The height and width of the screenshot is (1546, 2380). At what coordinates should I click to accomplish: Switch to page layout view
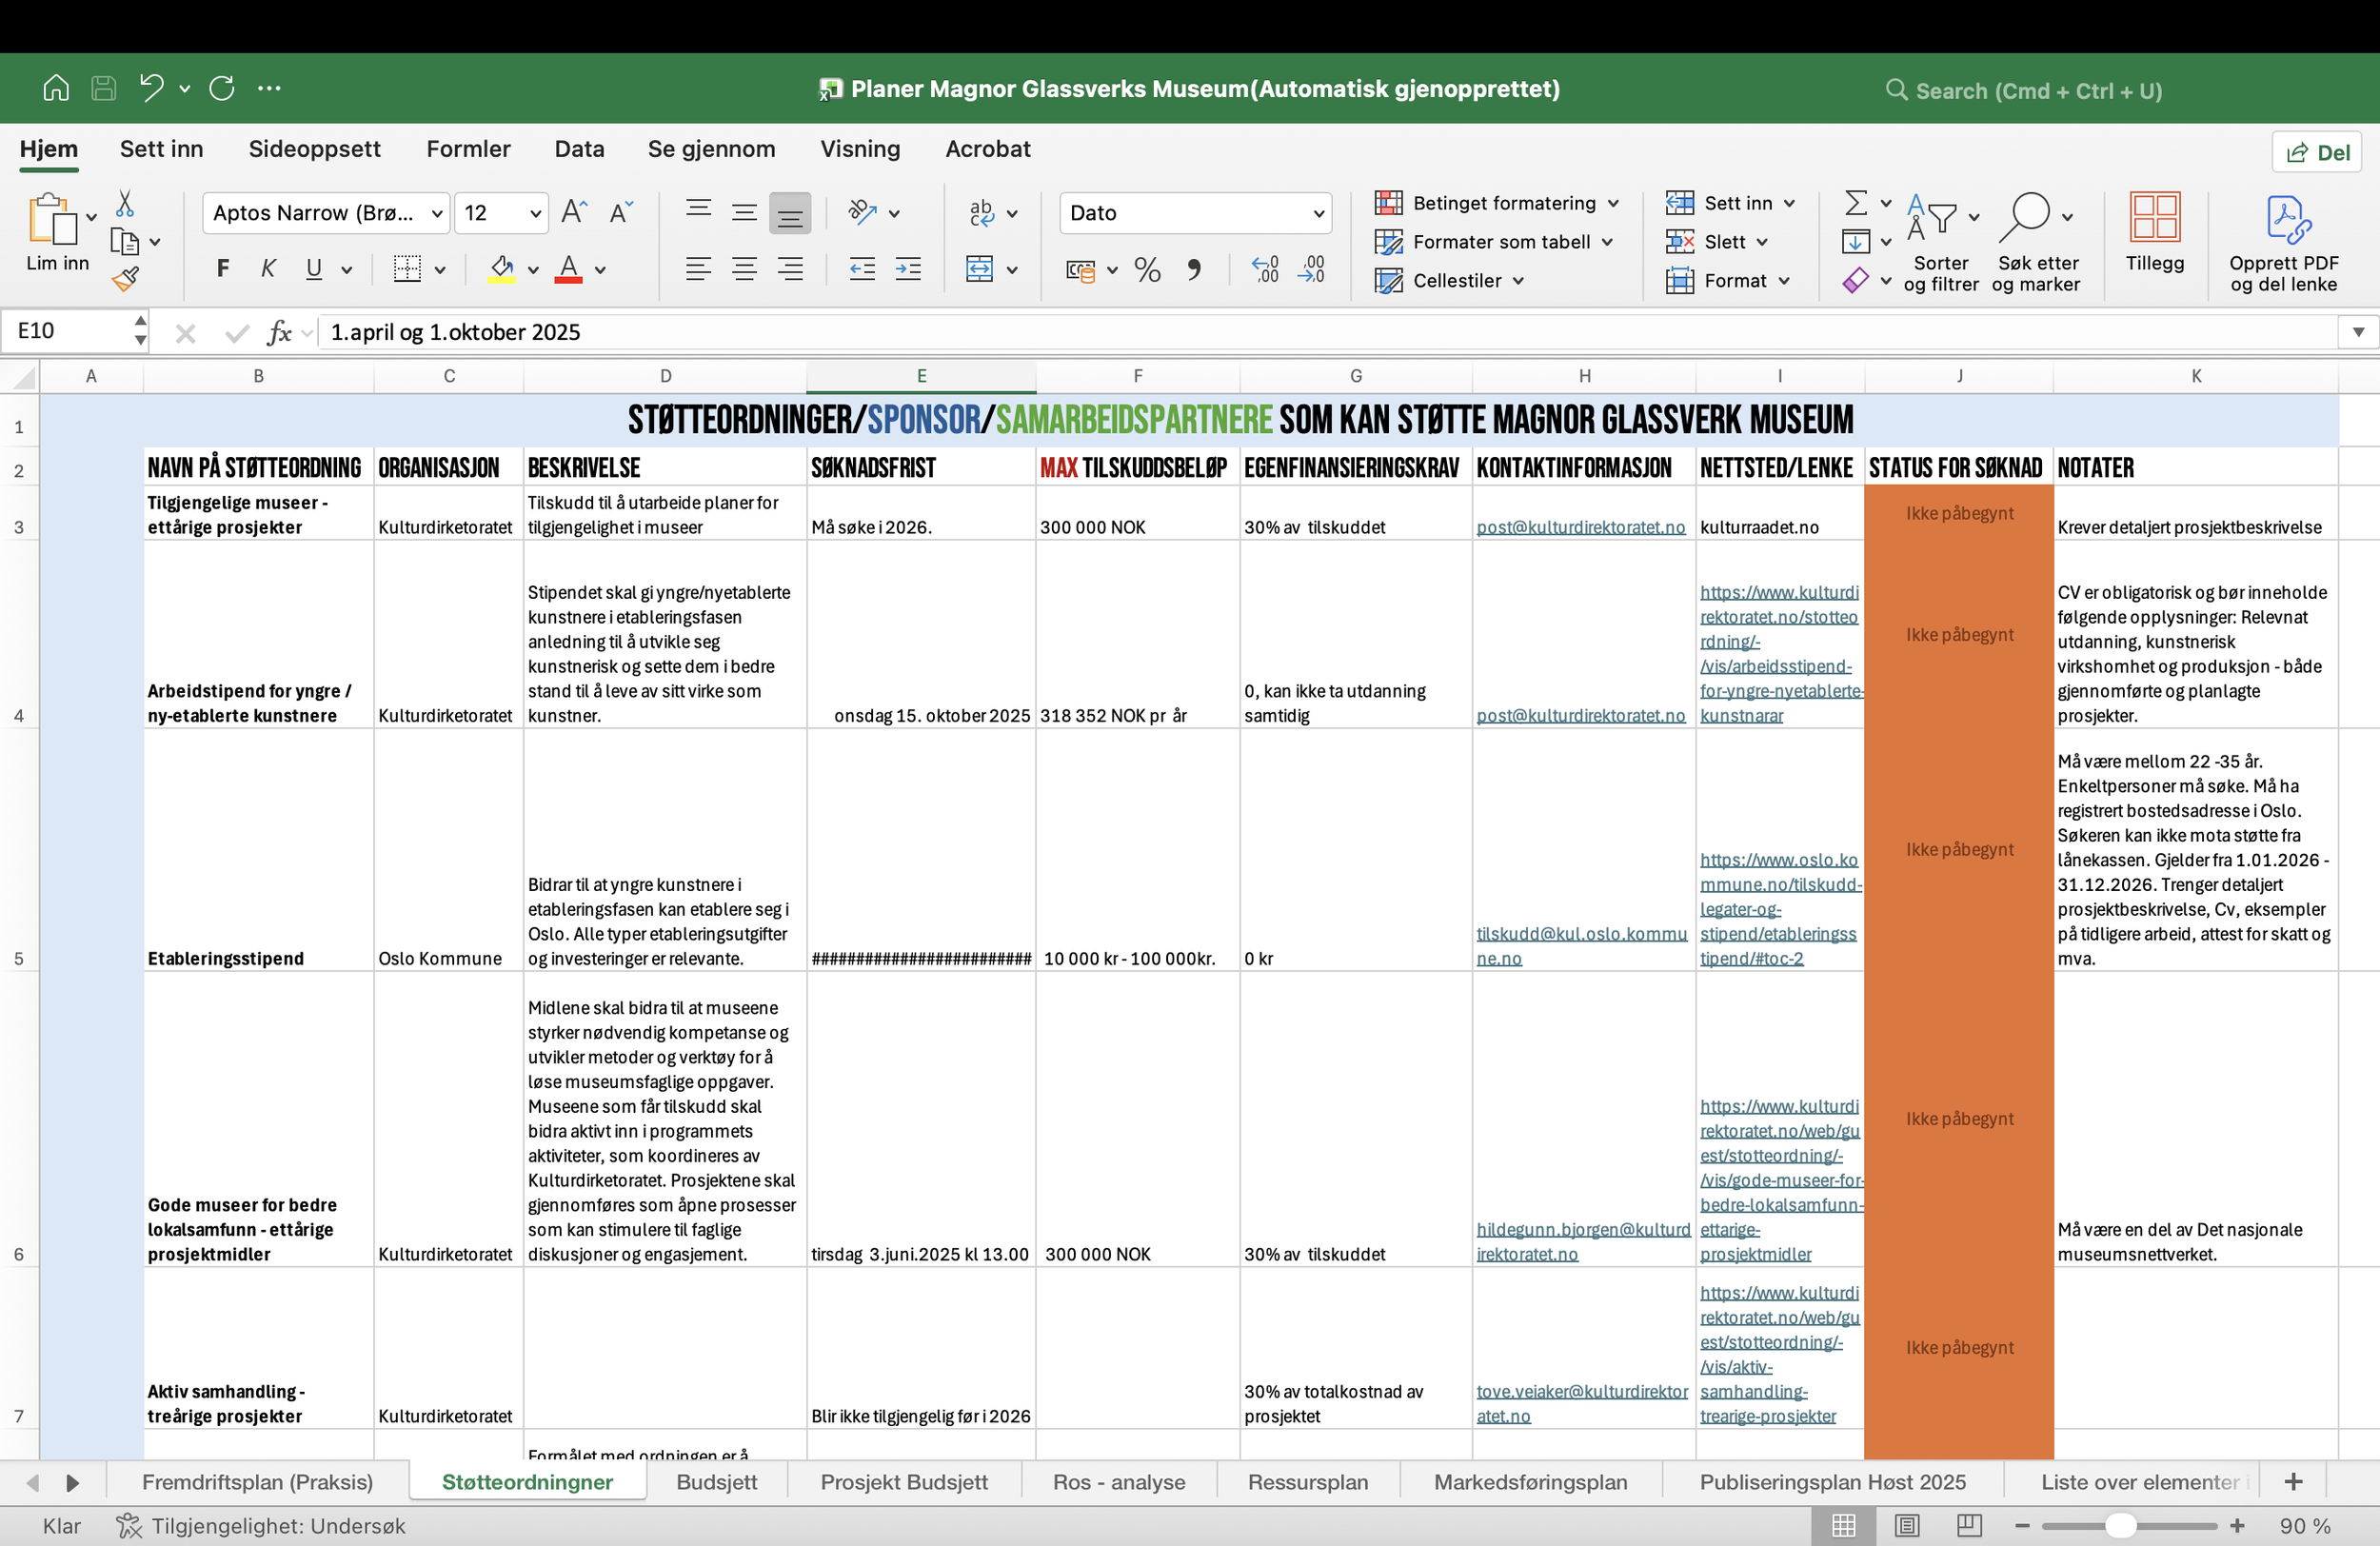click(1906, 1525)
